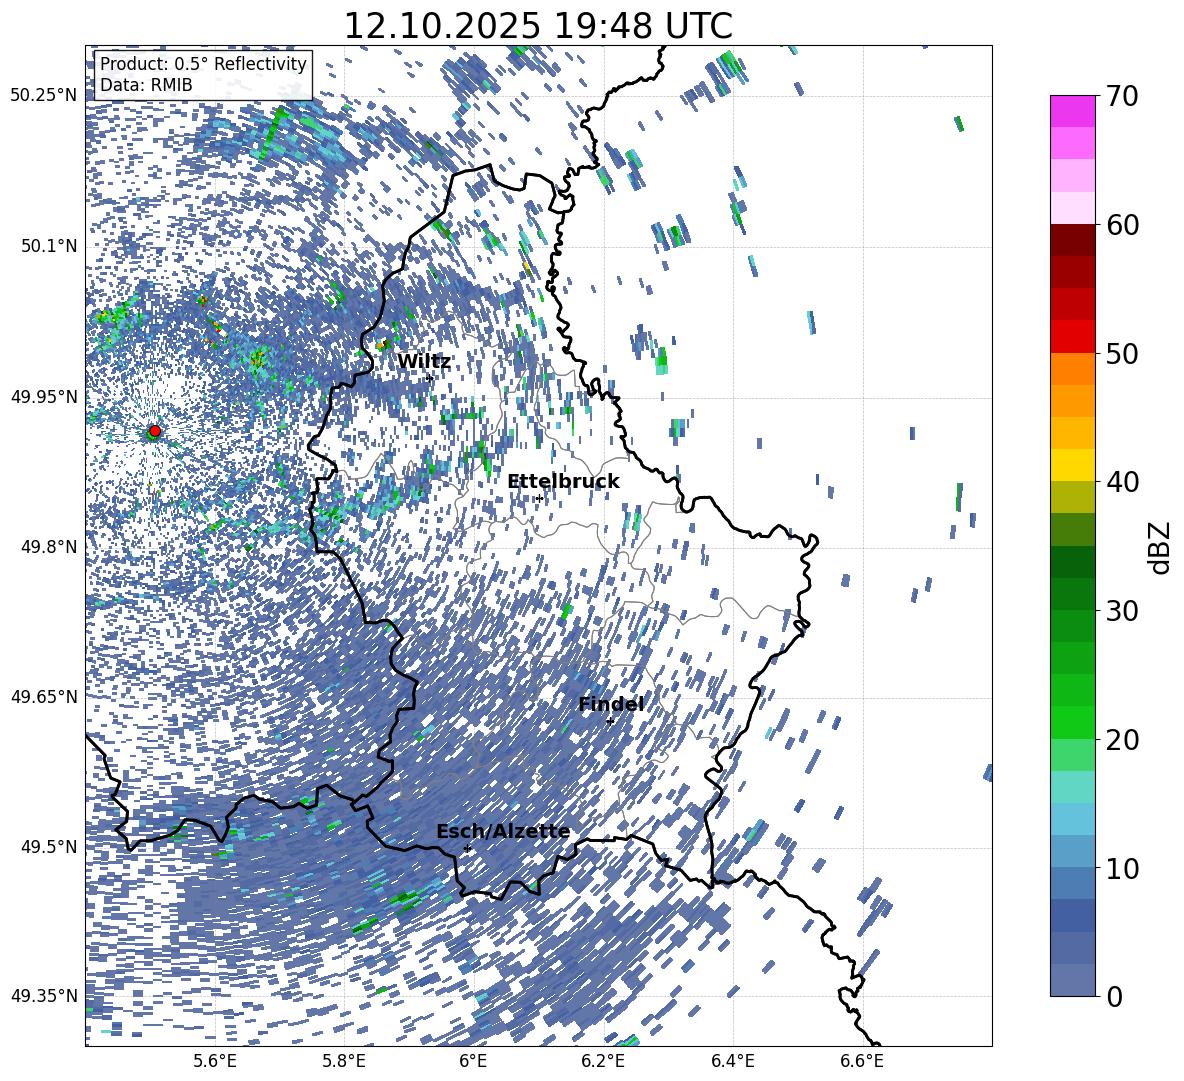Click the colorbar 30 tick value

point(1121,611)
